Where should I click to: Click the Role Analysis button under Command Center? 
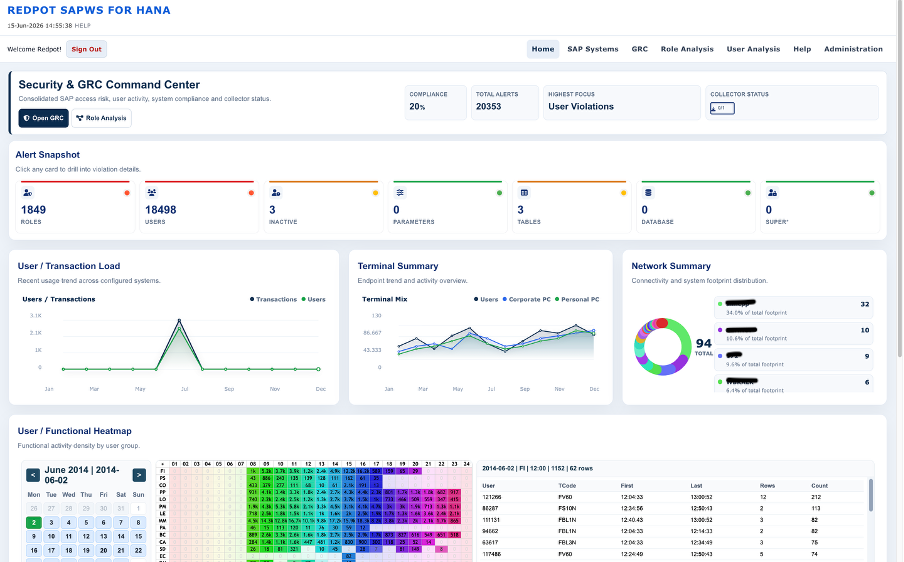(101, 118)
